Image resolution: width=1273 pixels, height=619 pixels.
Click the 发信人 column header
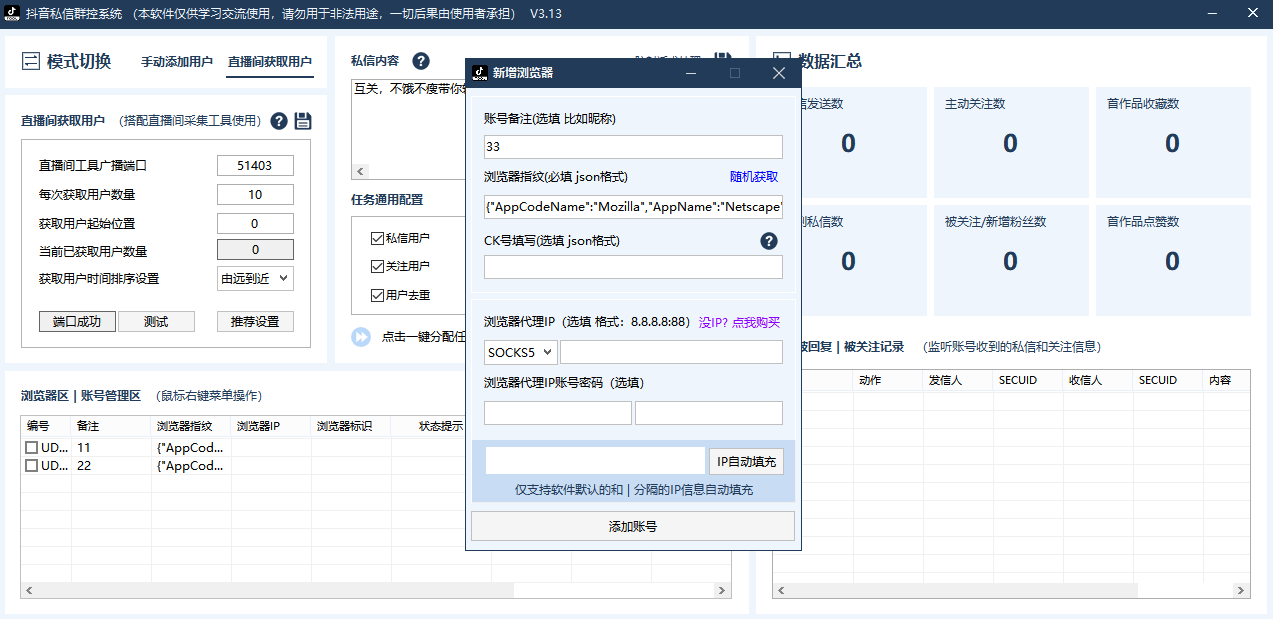click(x=957, y=380)
